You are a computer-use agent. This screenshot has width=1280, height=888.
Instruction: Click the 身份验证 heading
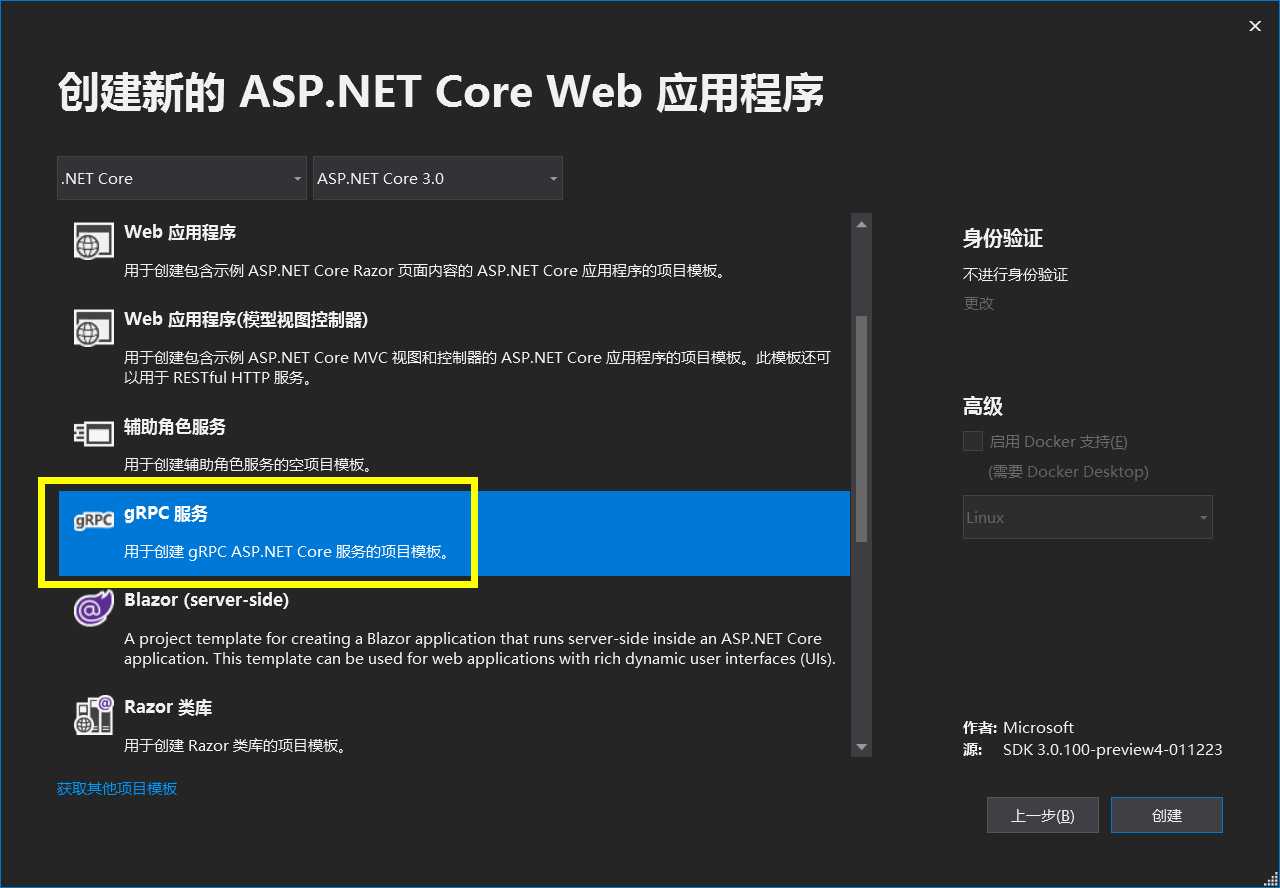[1003, 238]
